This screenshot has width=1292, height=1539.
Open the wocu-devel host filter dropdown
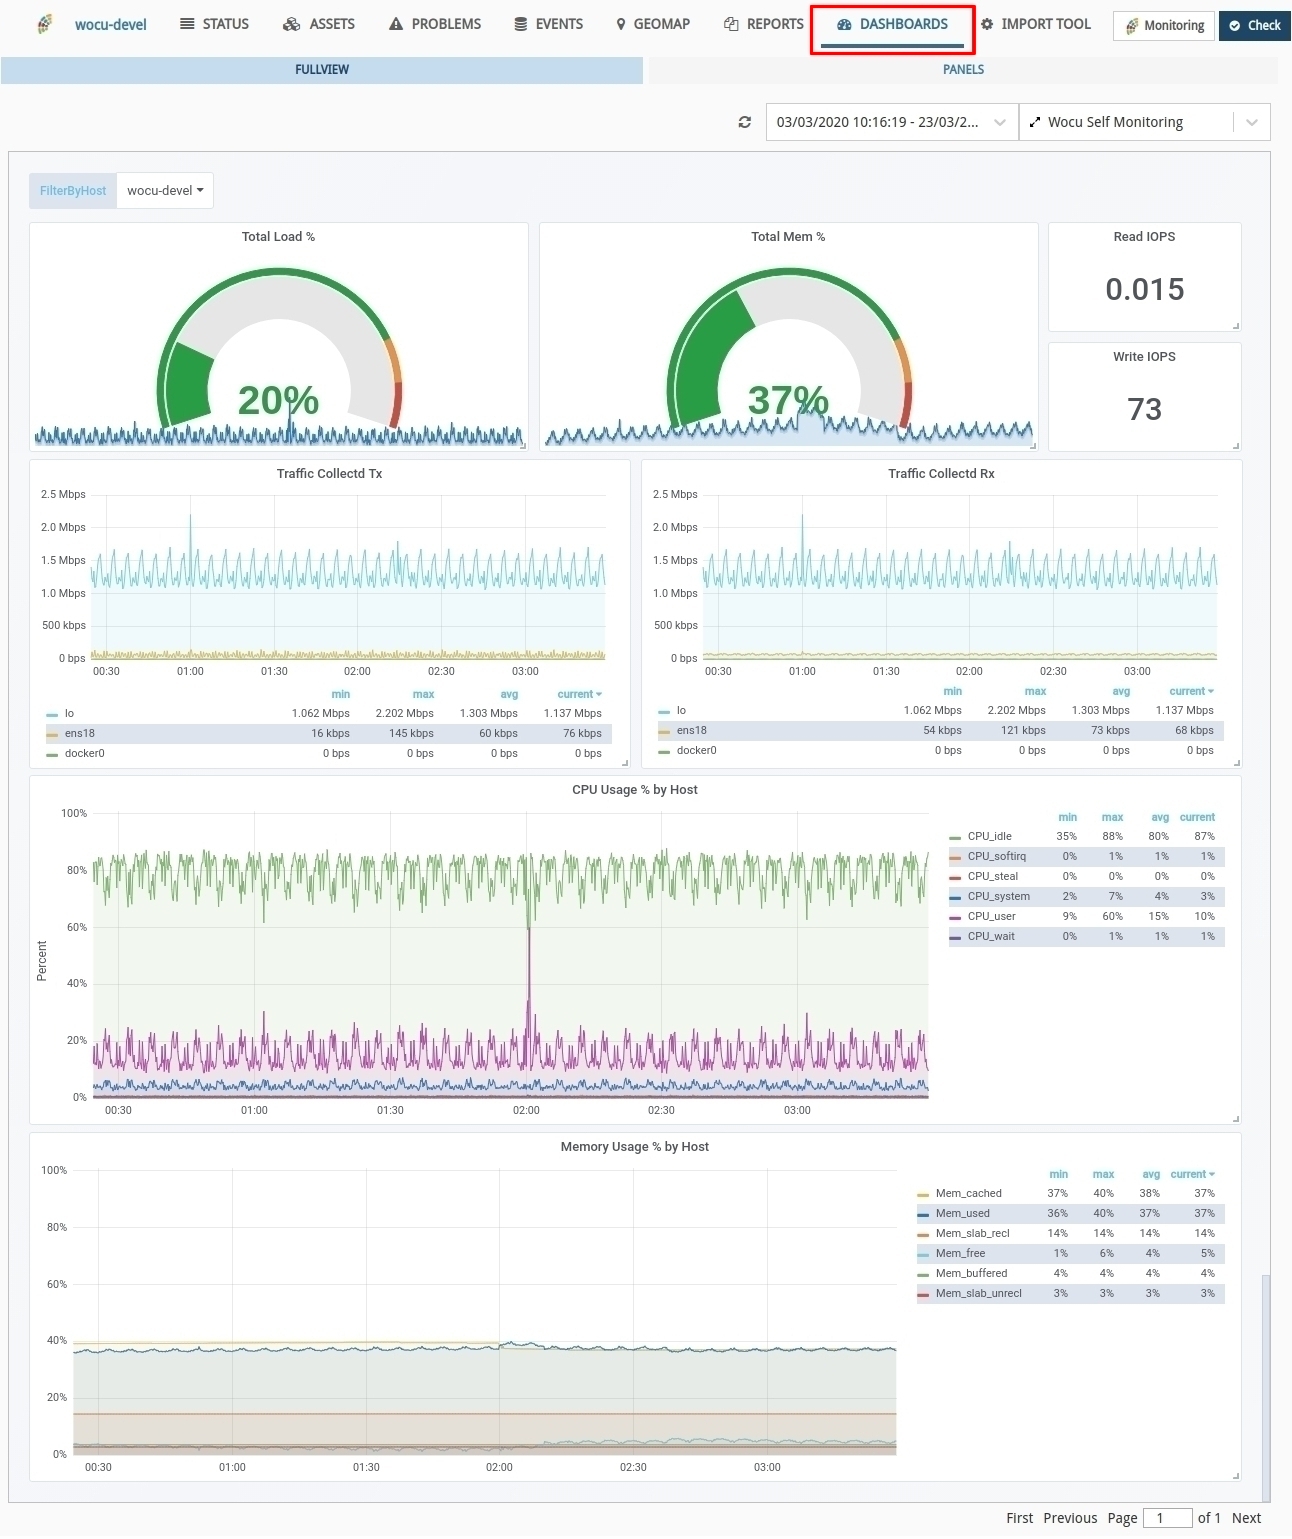click(x=165, y=191)
